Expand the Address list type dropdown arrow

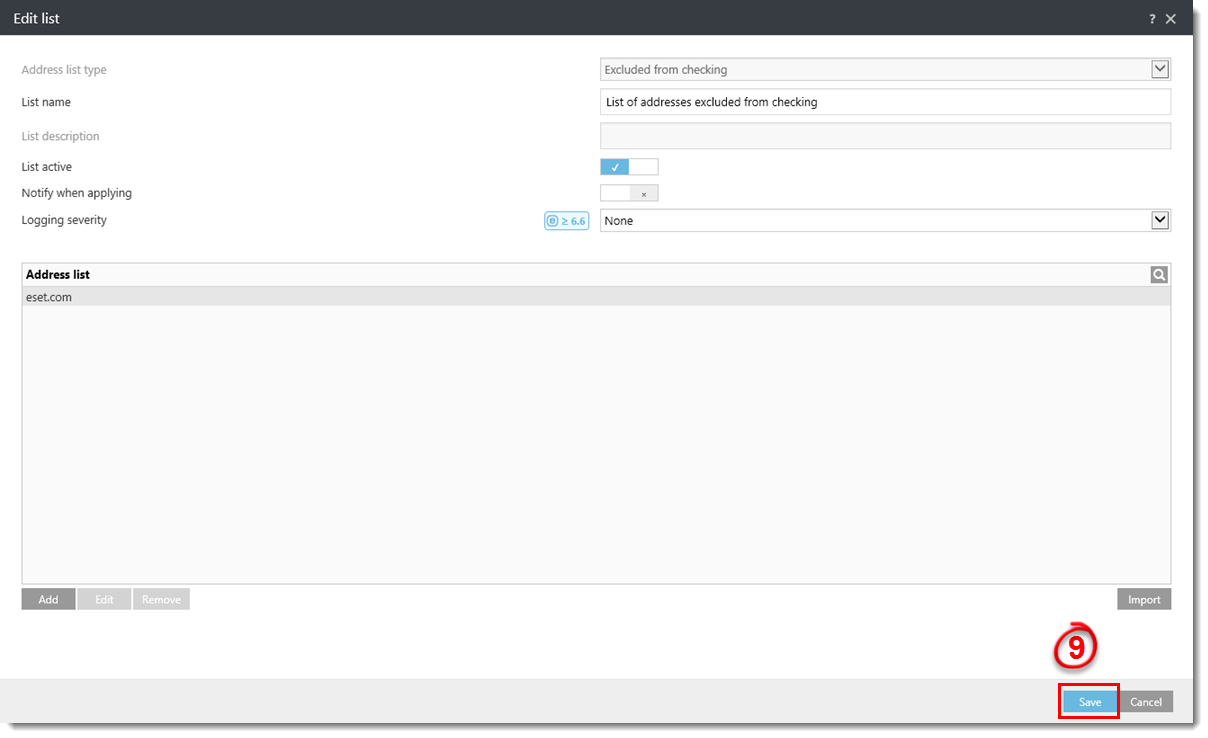[1160, 69]
